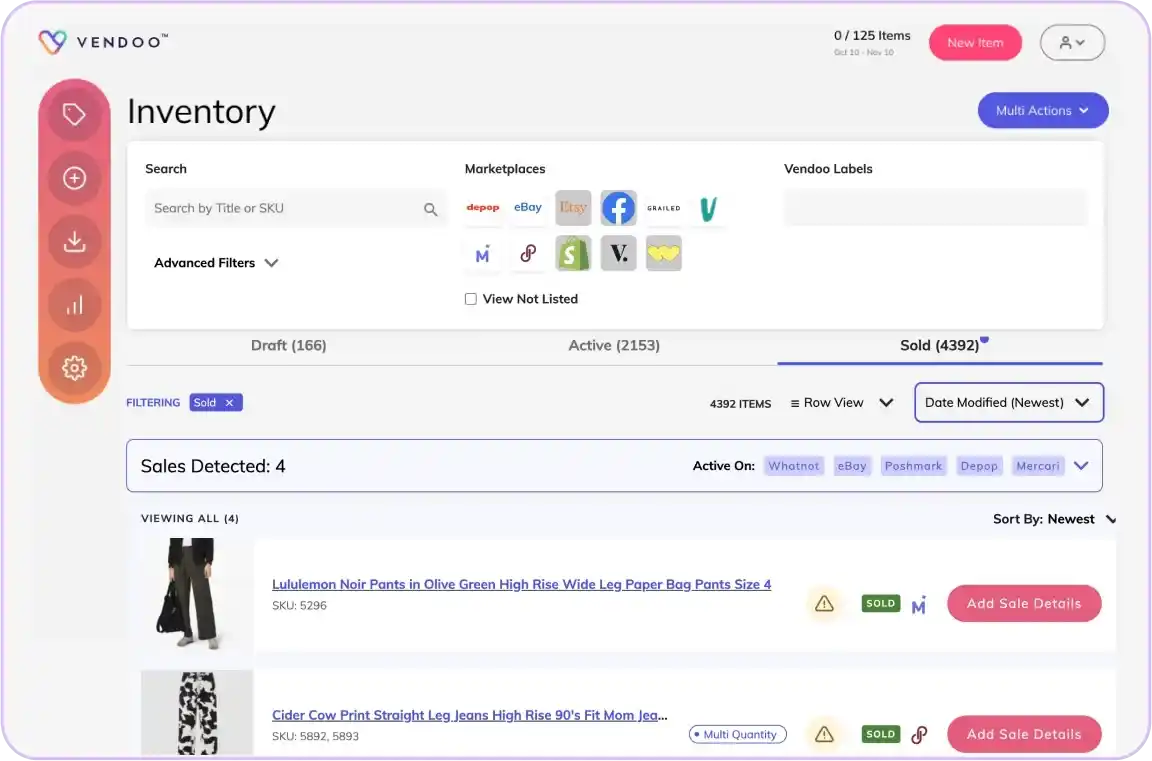Open the analytics bar-chart icon in the sidebar
Viewport: 1152px width, 761px height.
click(74, 304)
